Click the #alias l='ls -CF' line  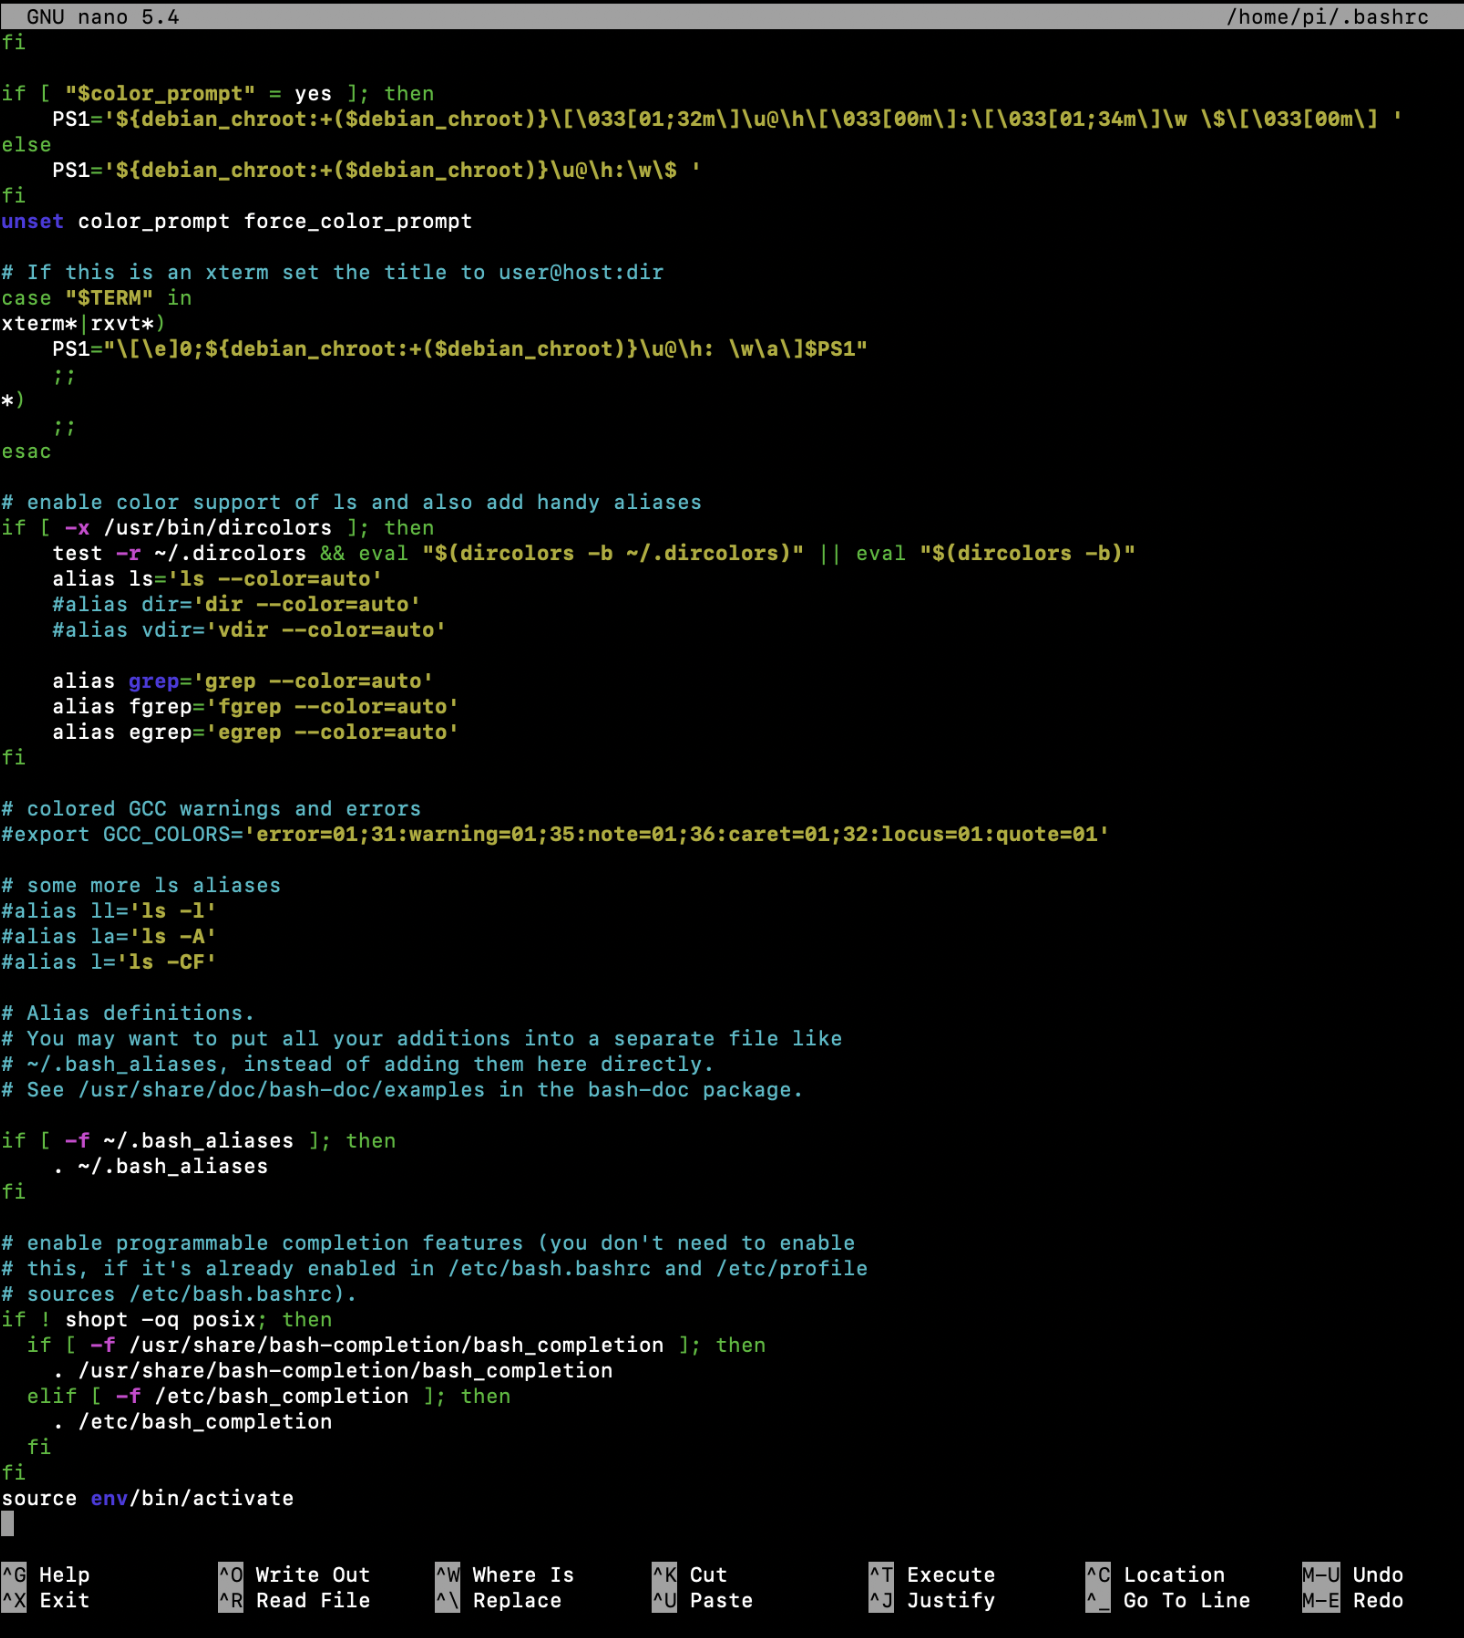pyautogui.click(x=109, y=961)
